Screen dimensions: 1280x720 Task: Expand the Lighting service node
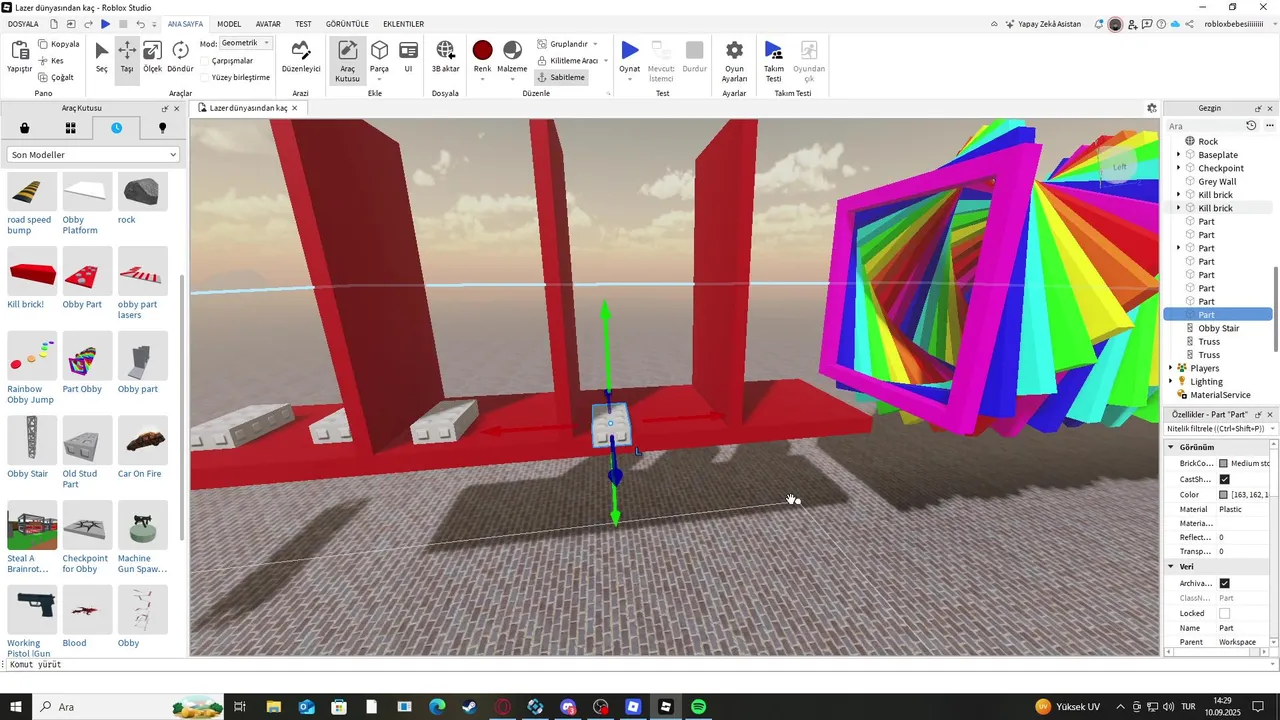coord(1171,381)
